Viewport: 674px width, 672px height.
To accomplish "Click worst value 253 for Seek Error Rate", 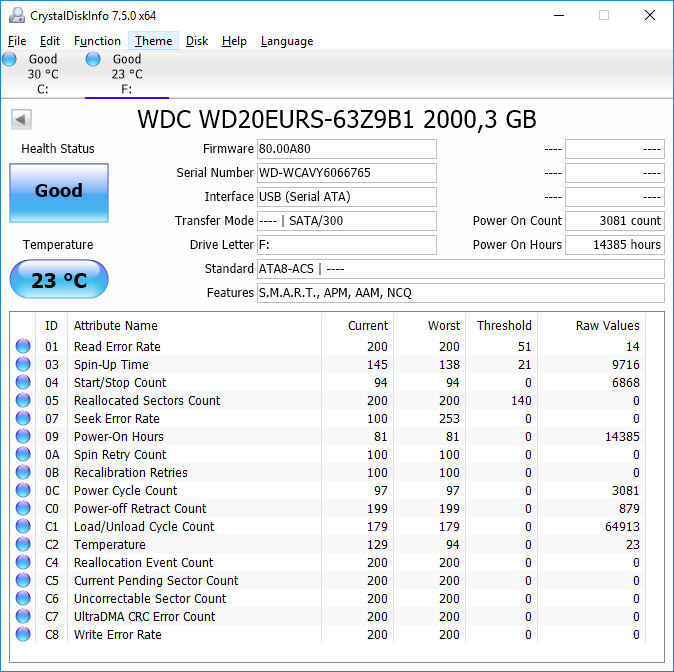I will [x=449, y=418].
